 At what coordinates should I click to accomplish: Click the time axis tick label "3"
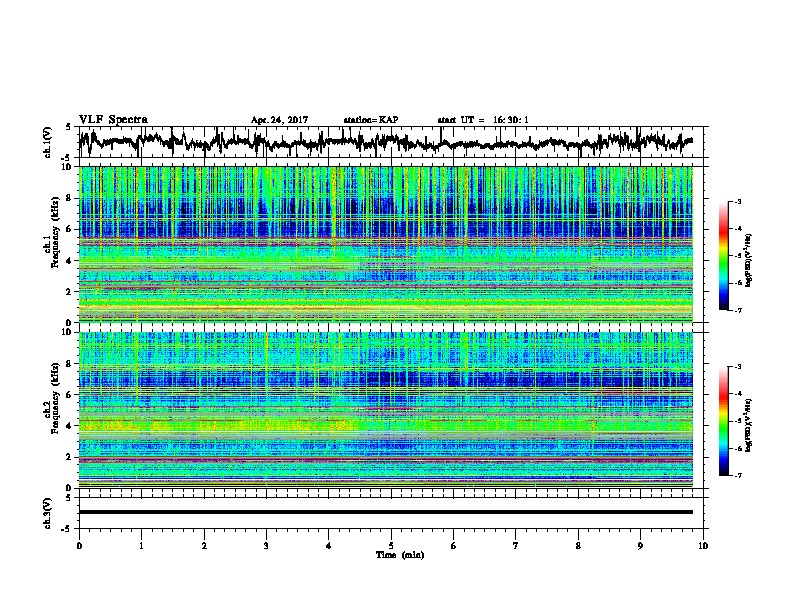(266, 546)
